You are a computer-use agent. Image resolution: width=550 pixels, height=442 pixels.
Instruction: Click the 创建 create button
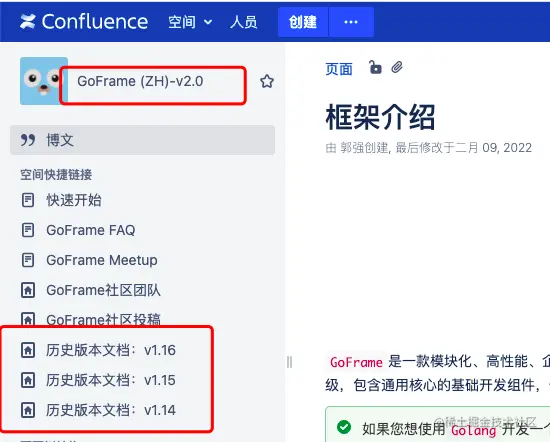pyautogui.click(x=303, y=22)
